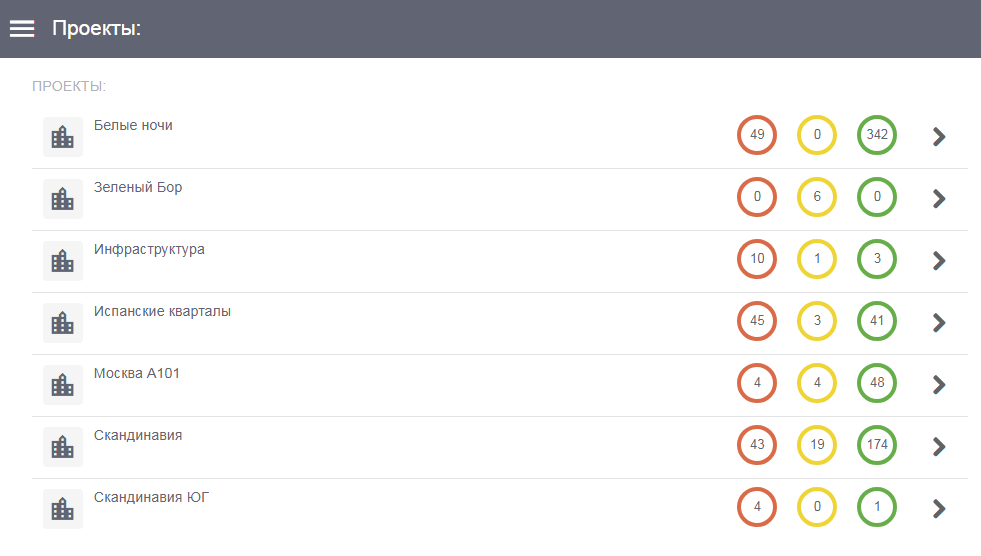Expand the Зеленый Бор row arrow
Viewport: 981px width, 556px height.
pyautogui.click(x=938, y=198)
